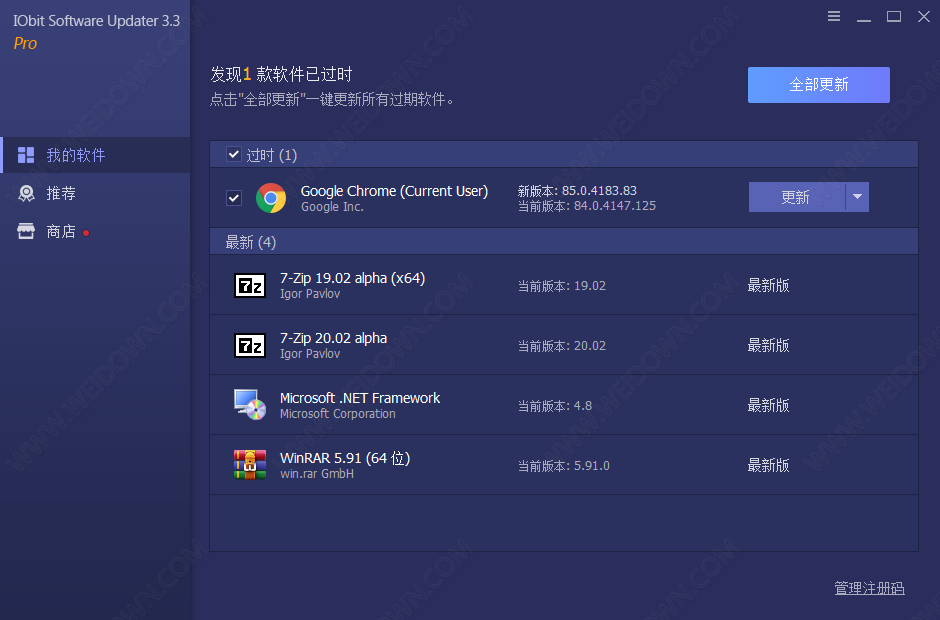This screenshot has height=620, width=940.
Task: Click 当前版本: 4.8 text
Action: [555, 406]
